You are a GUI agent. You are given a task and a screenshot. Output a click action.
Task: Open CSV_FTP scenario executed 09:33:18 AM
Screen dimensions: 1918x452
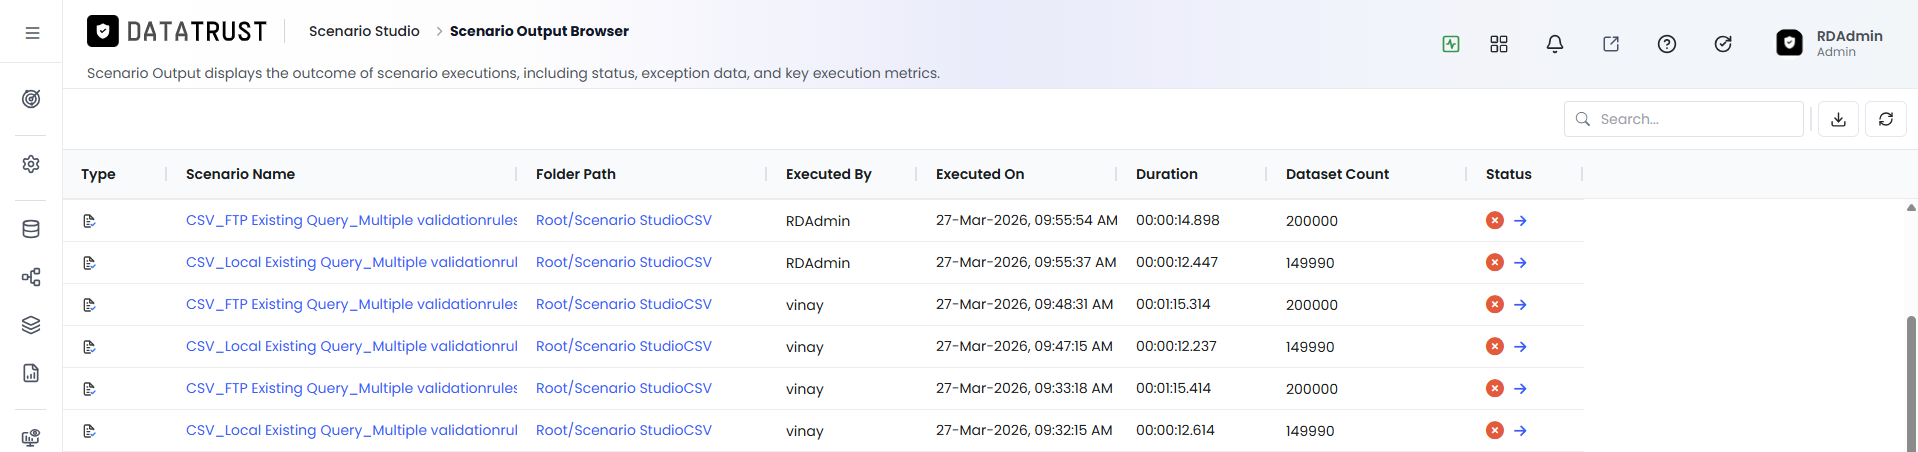click(x=351, y=388)
